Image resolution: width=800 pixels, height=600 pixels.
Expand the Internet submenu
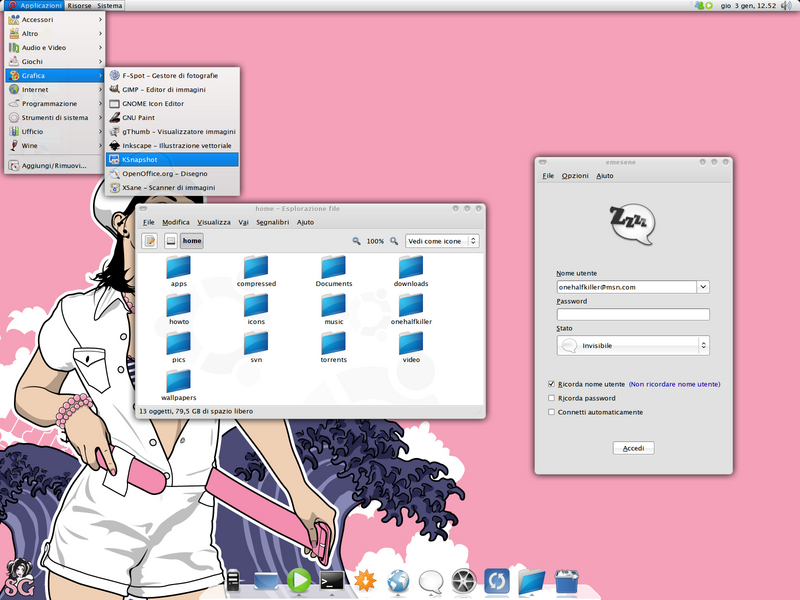(55, 89)
